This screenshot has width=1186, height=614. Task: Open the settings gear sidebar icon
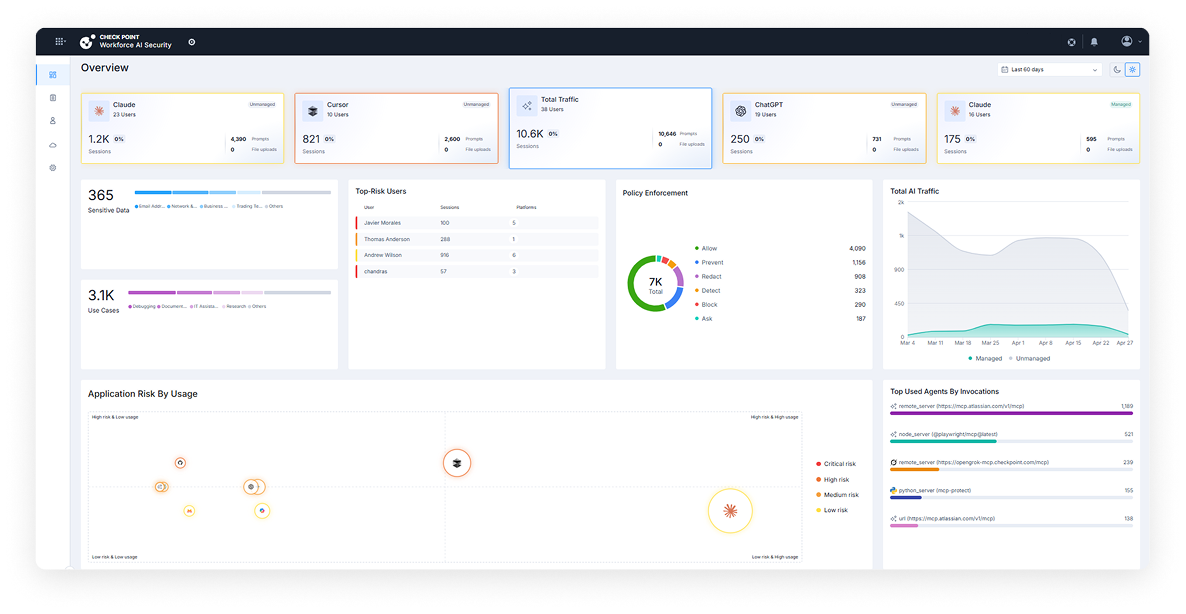pyautogui.click(x=53, y=168)
